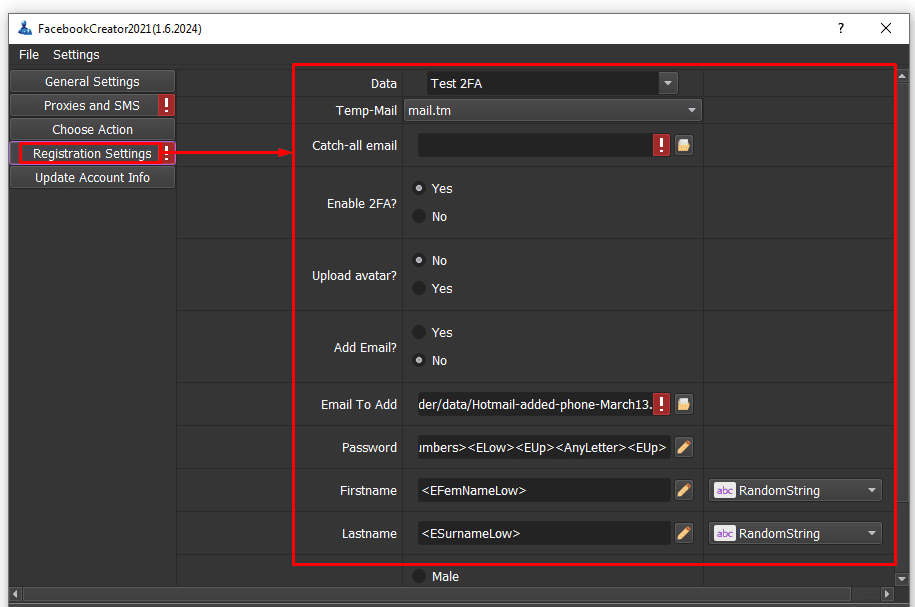Go to General Settings

pyautogui.click(x=92, y=82)
